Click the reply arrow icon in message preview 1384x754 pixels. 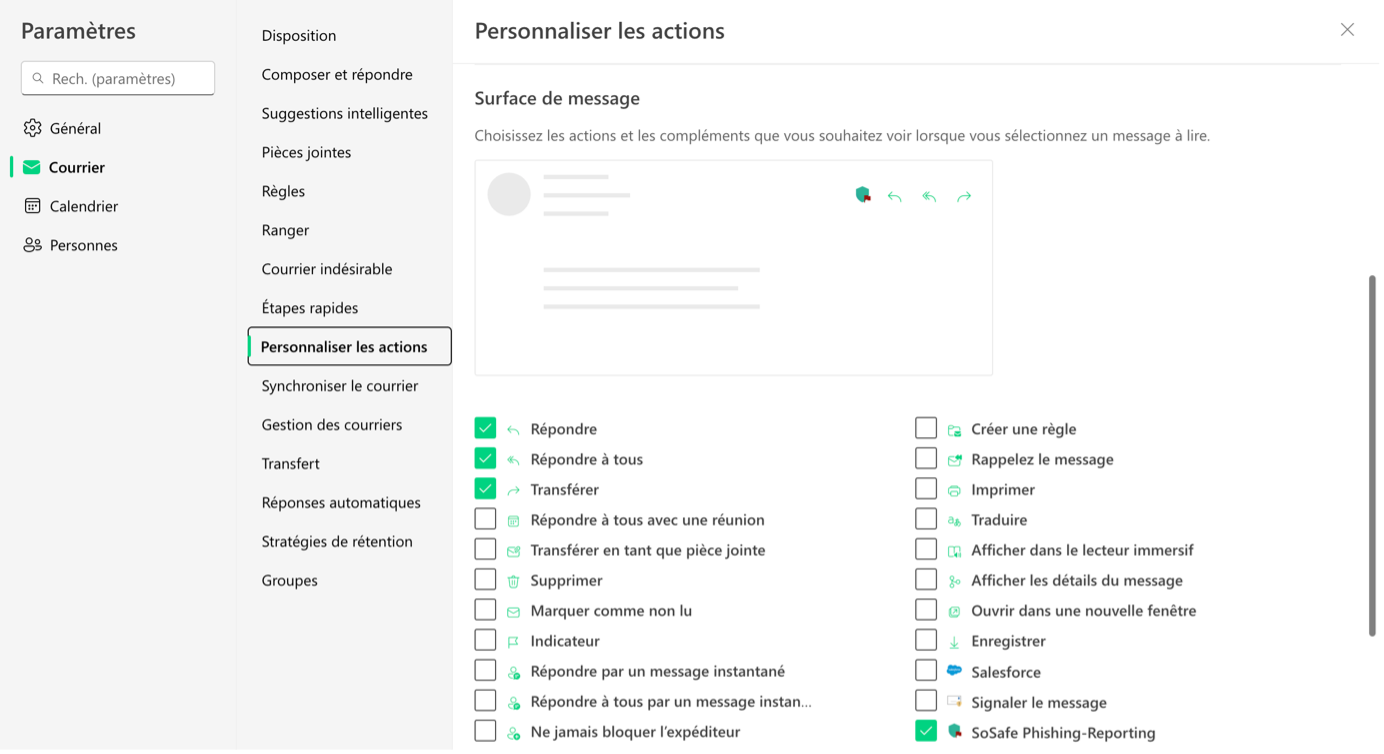(x=895, y=197)
